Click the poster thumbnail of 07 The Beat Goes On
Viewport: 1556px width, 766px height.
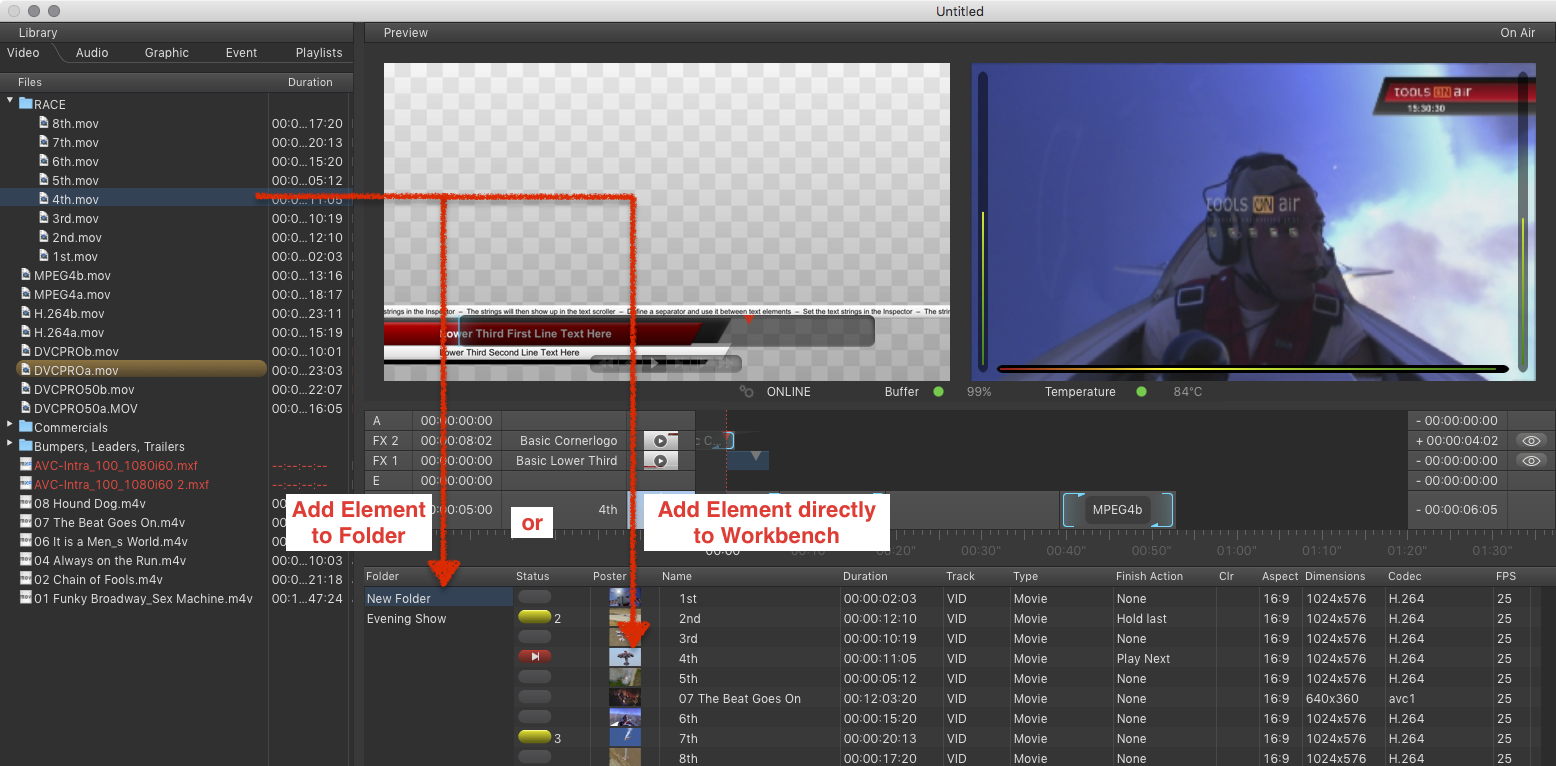coord(625,698)
